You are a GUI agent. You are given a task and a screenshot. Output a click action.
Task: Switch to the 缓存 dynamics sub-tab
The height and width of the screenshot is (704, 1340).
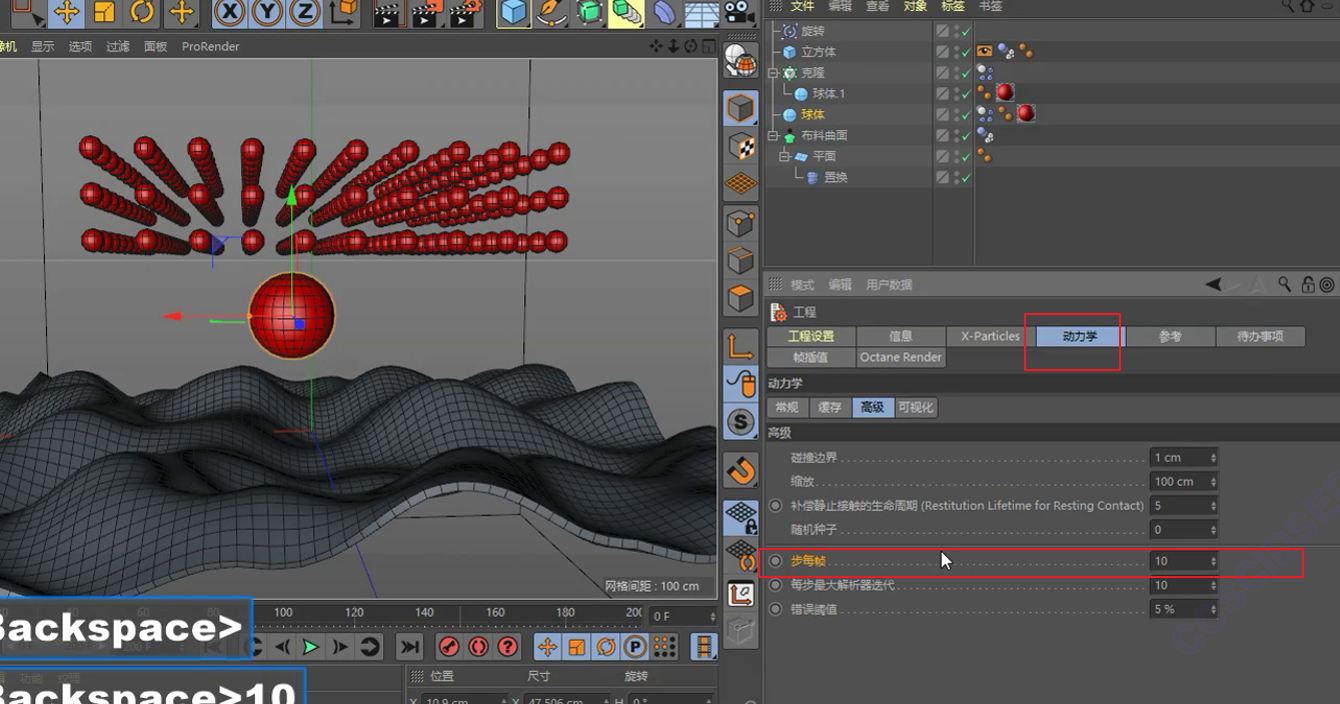click(830, 408)
